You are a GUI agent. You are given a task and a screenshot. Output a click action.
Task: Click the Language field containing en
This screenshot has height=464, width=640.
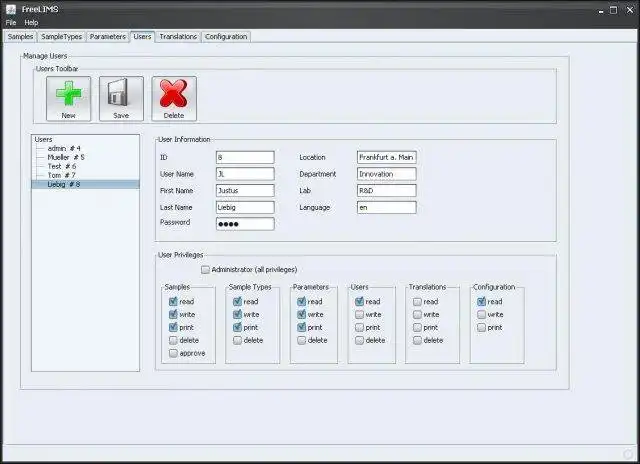point(387,207)
